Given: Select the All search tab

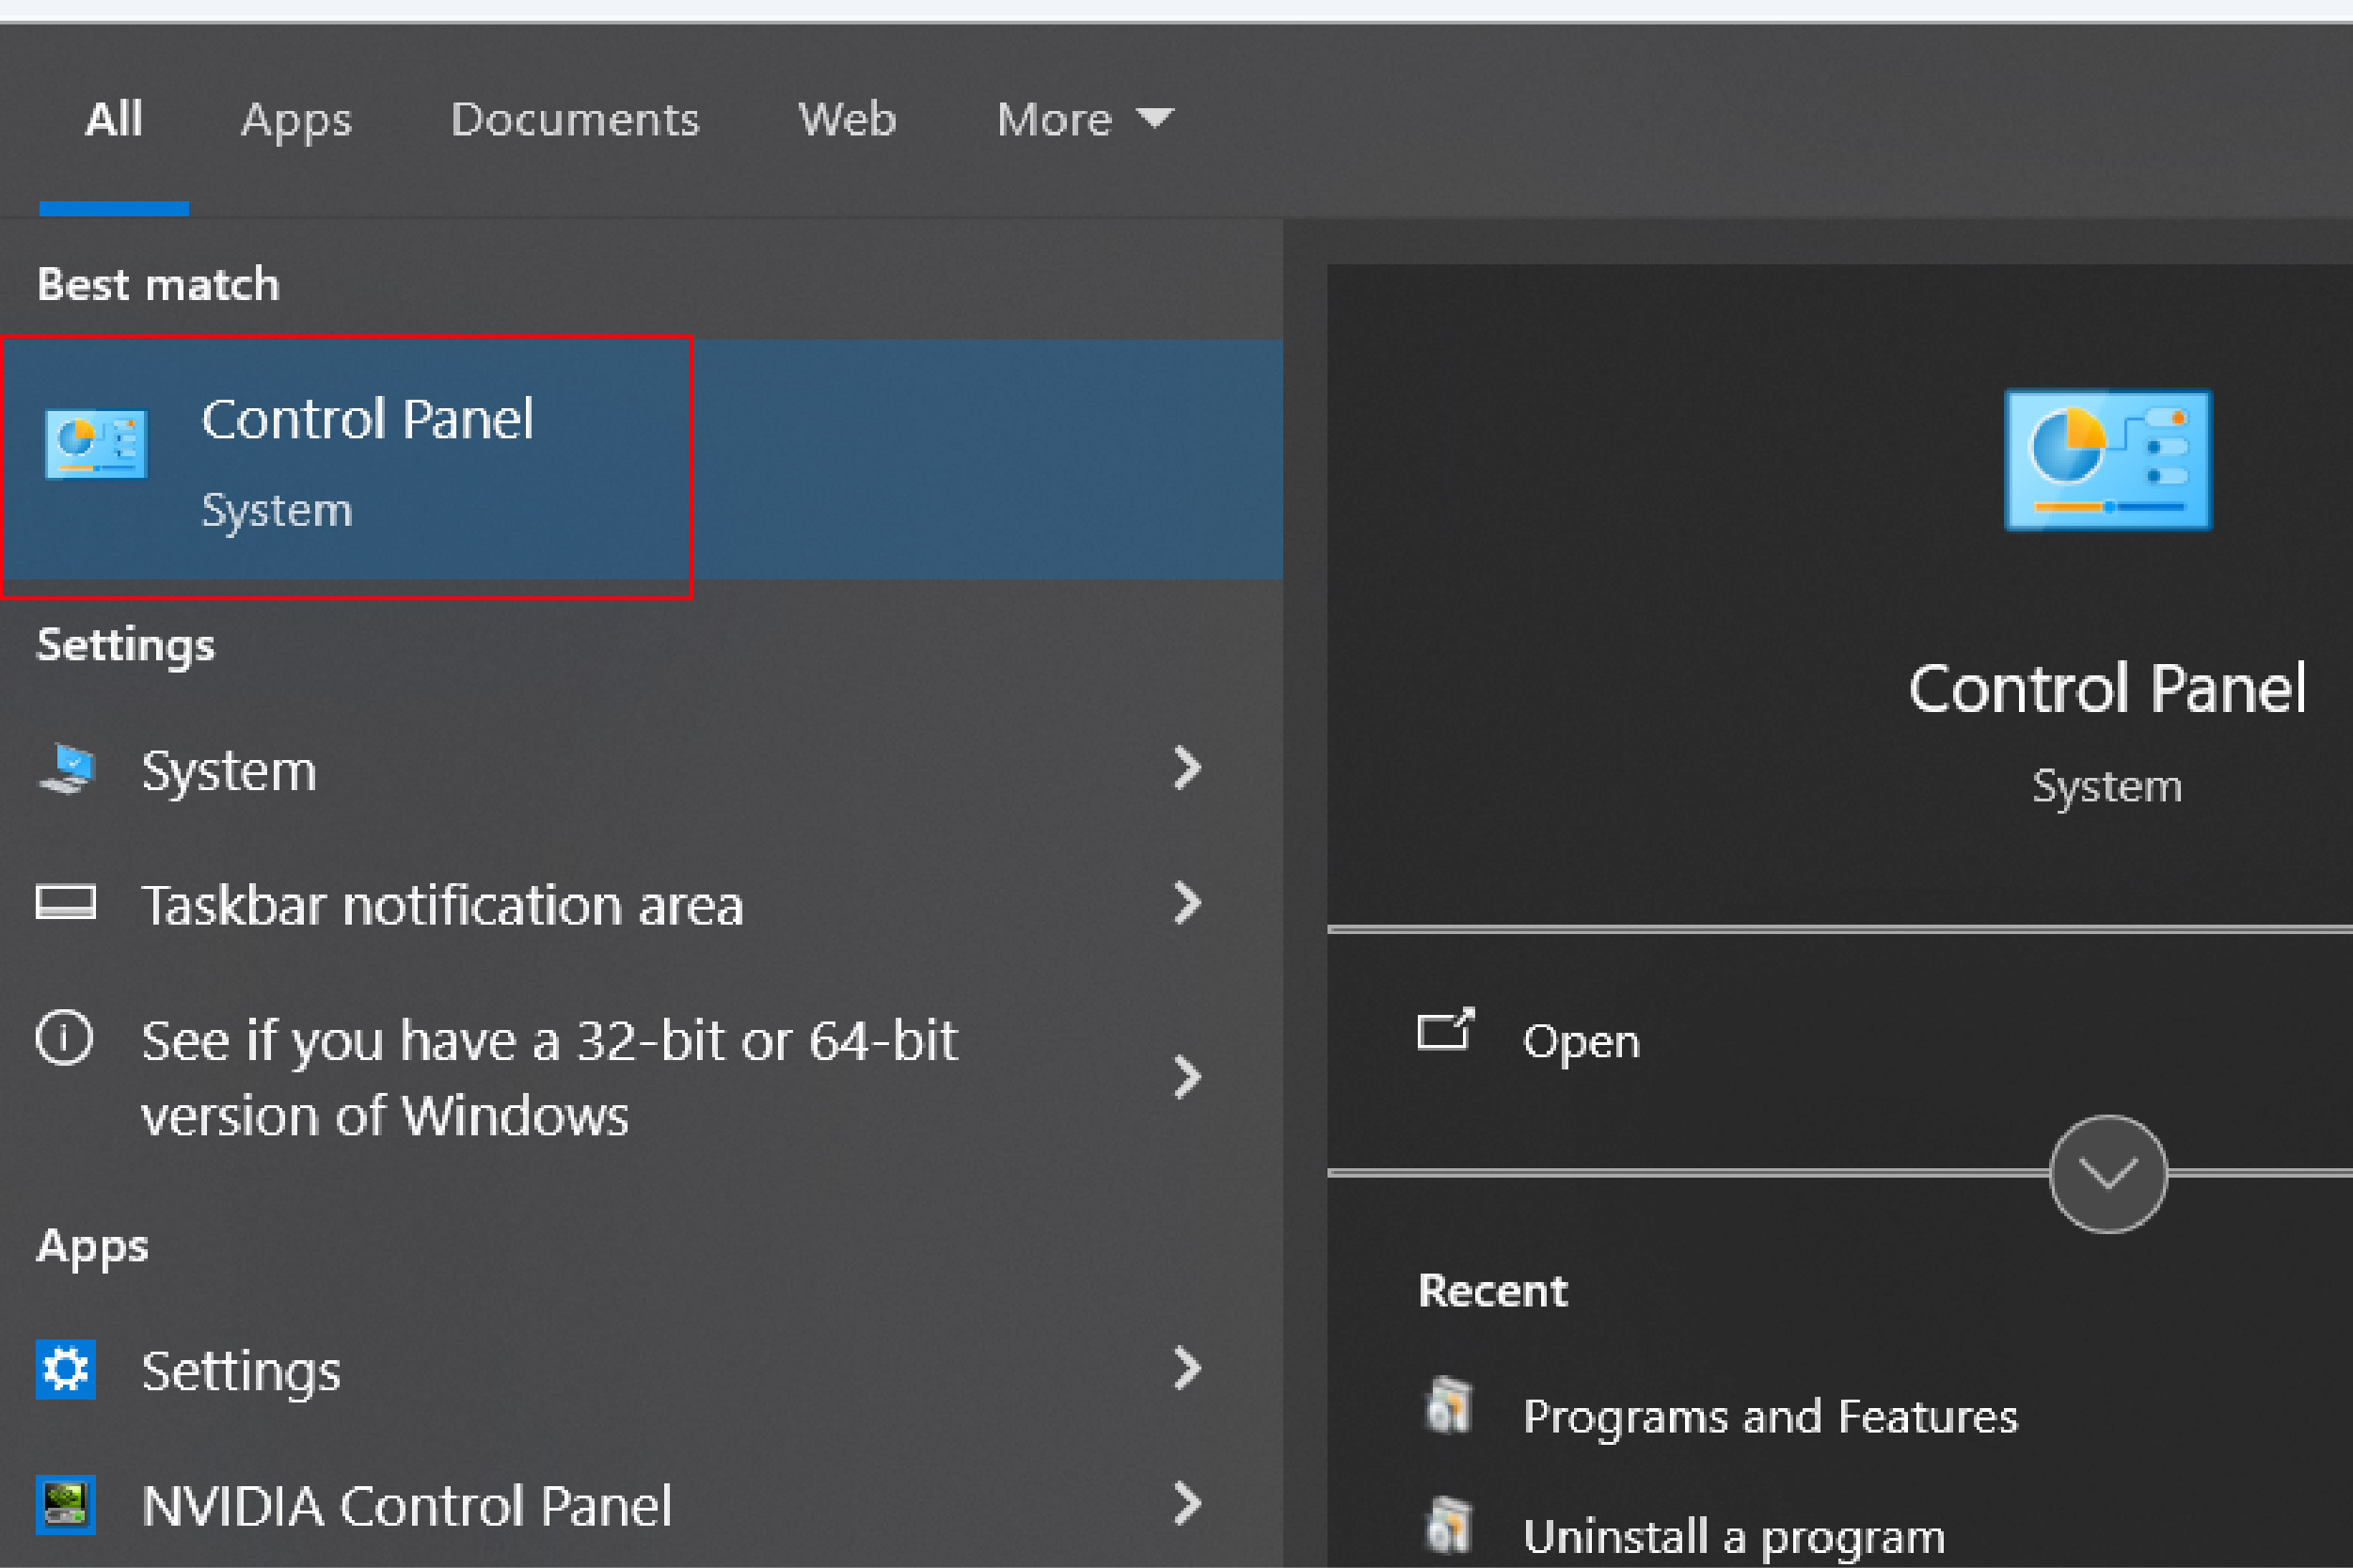Looking at the screenshot, I should point(114,119).
